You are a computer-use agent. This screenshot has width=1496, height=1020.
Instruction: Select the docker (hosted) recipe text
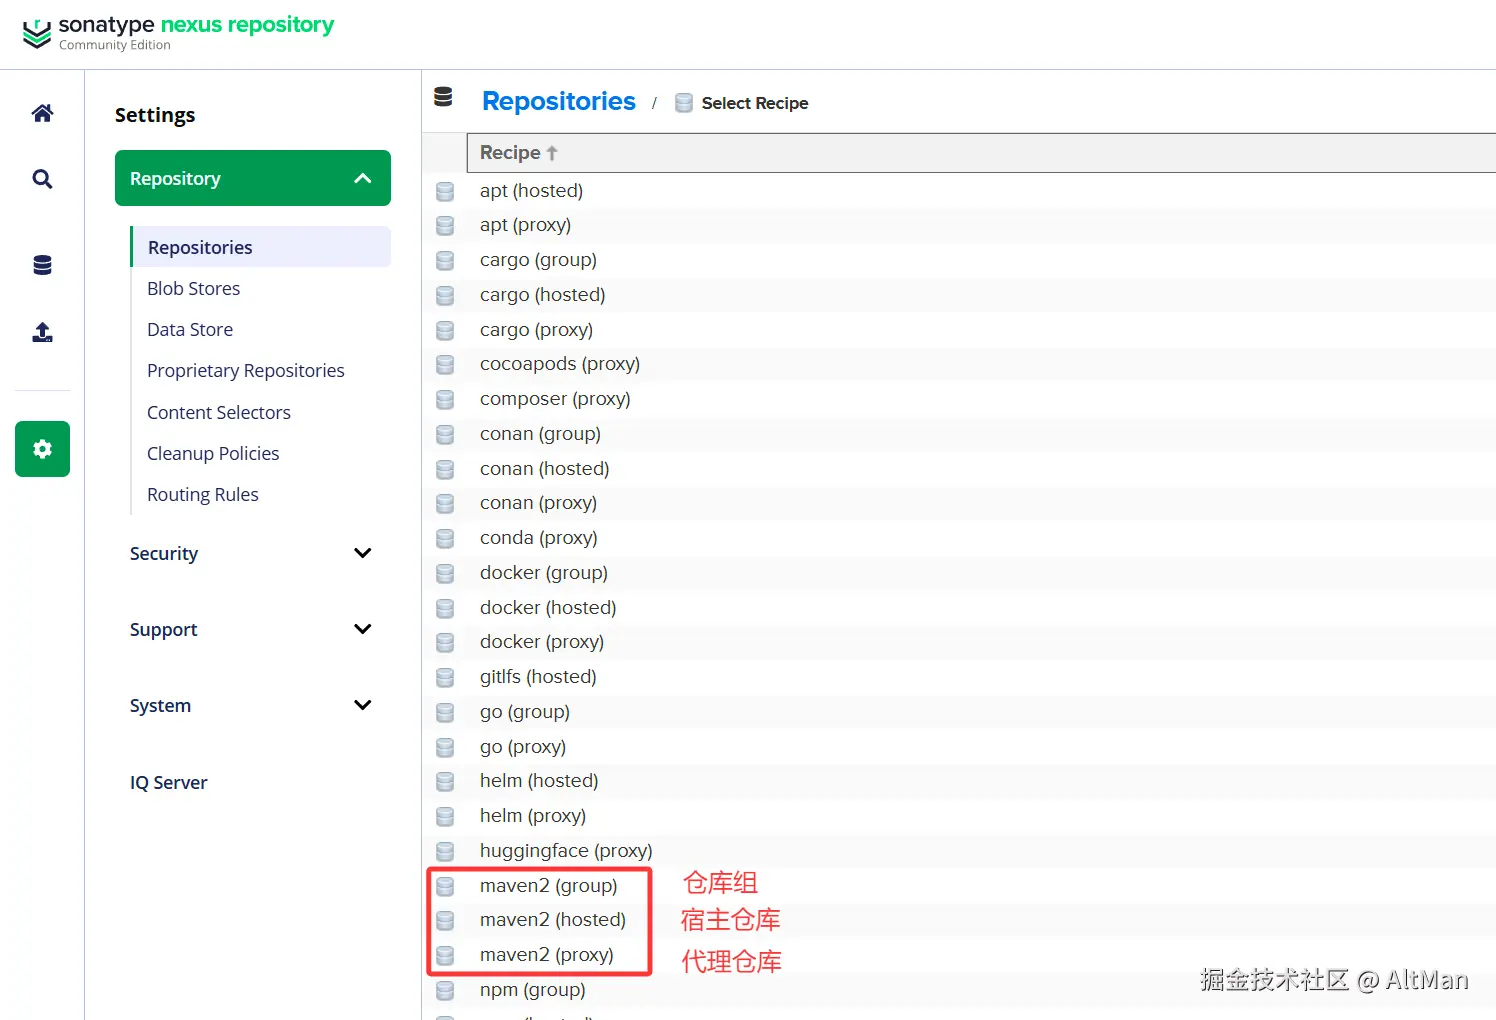tap(548, 608)
